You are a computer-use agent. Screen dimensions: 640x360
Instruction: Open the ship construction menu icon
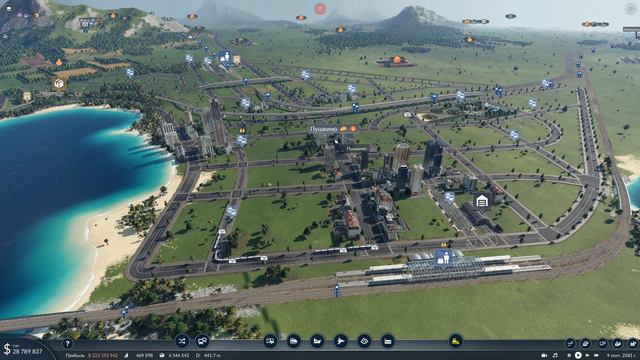[x=317, y=341]
